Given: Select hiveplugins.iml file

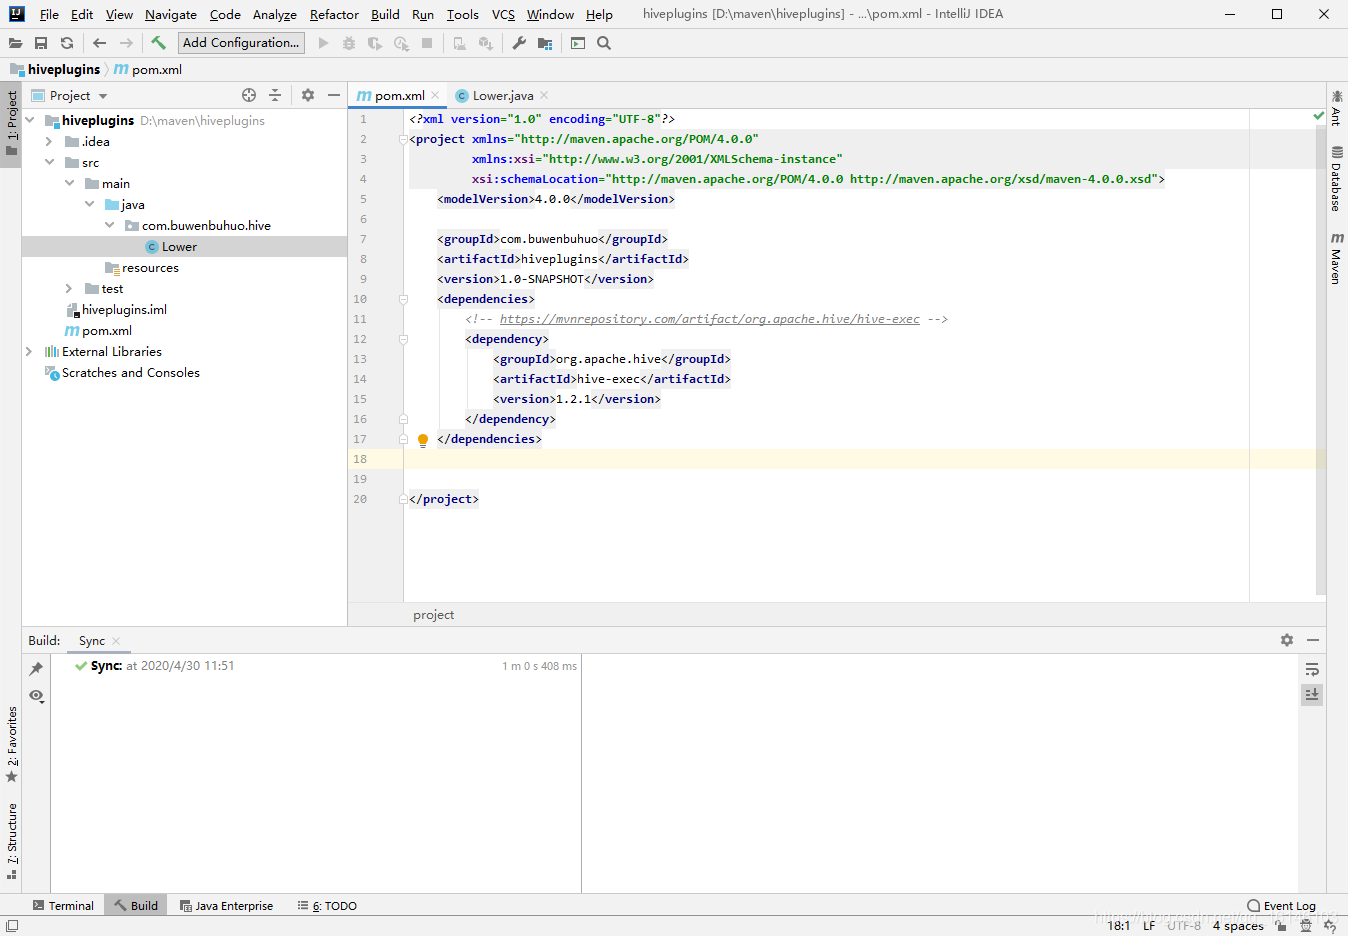Looking at the screenshot, I should (124, 309).
